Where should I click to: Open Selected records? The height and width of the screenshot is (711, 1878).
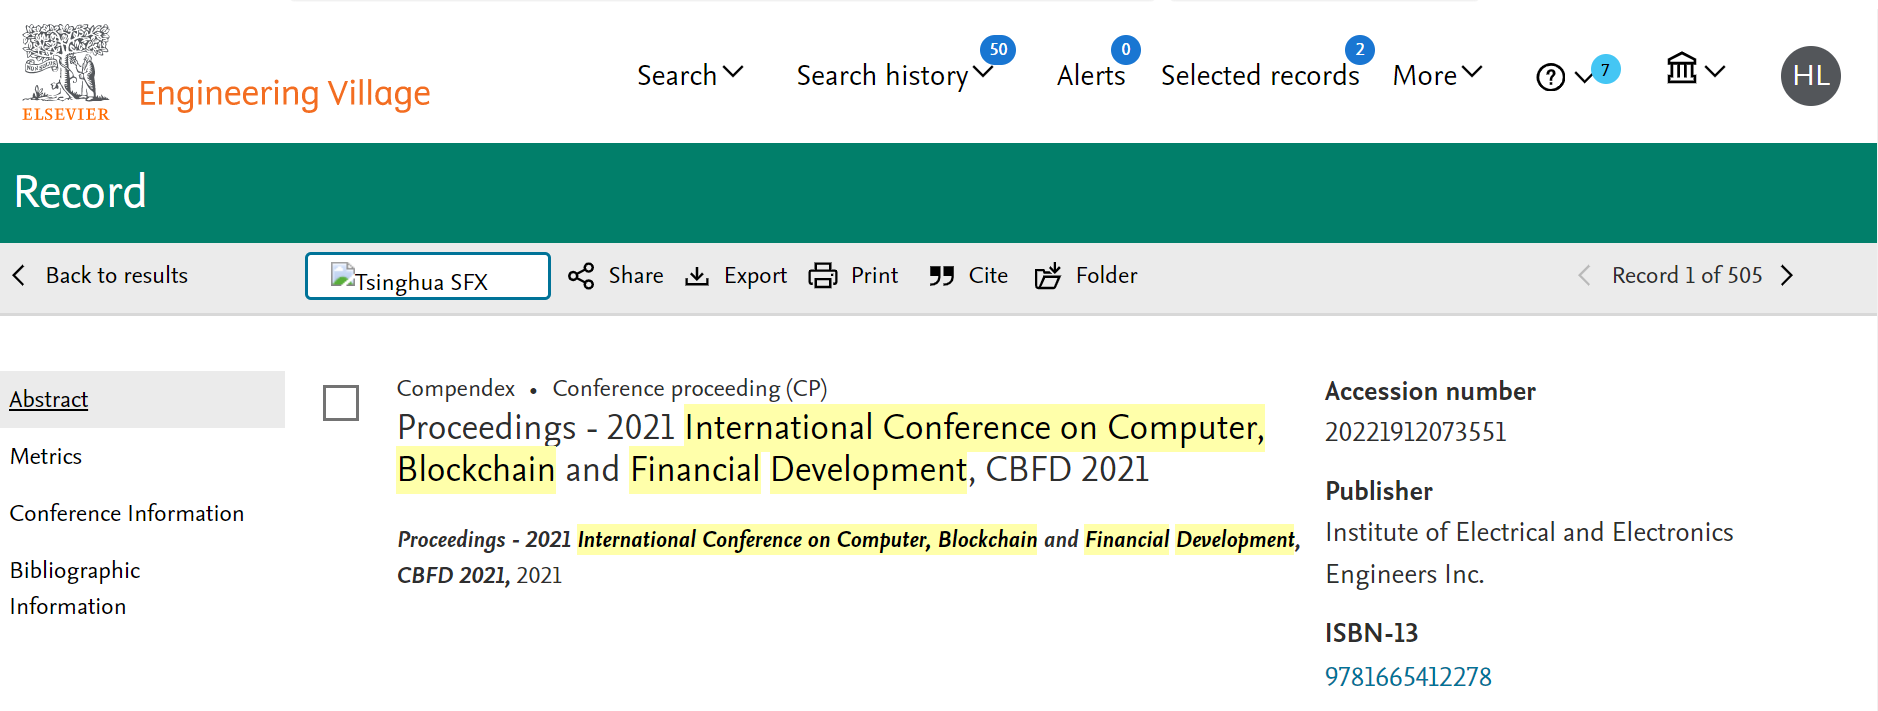pyautogui.click(x=1260, y=76)
